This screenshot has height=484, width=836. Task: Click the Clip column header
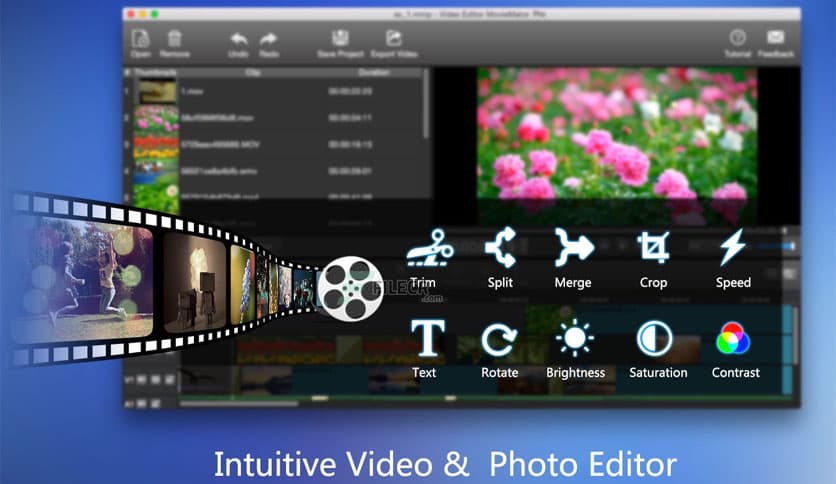(252, 72)
